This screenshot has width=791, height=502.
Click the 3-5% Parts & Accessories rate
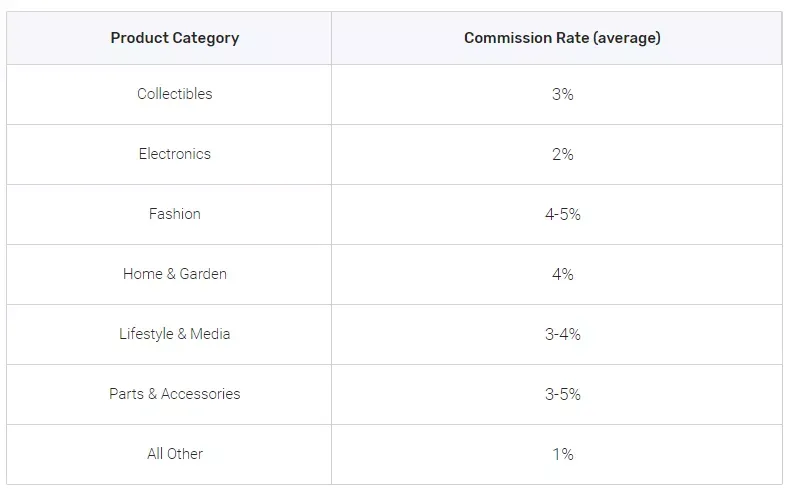[x=562, y=395]
